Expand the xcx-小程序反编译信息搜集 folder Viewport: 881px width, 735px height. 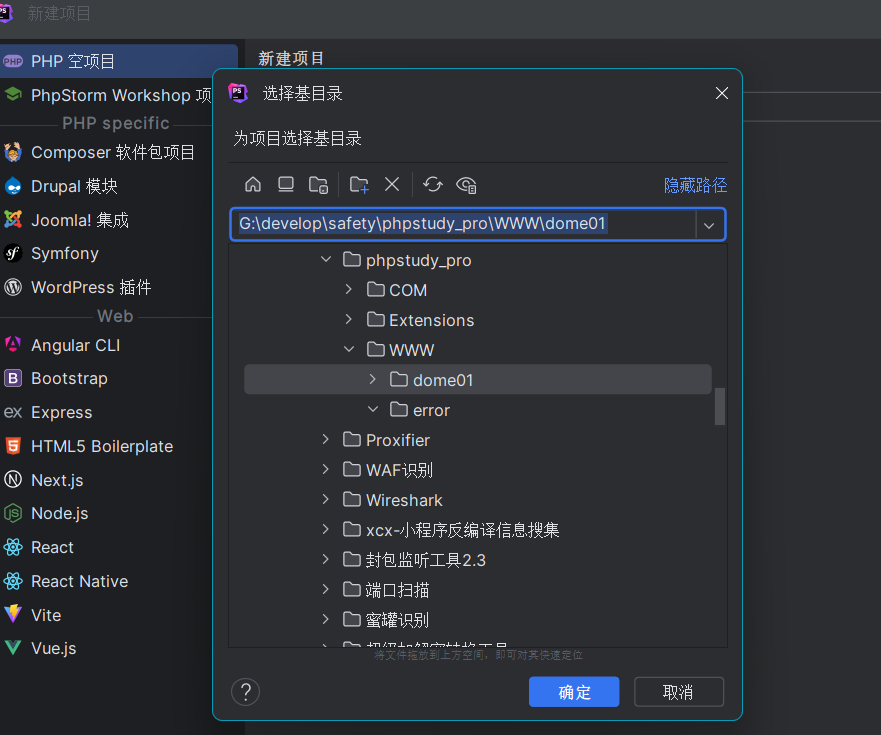326,529
